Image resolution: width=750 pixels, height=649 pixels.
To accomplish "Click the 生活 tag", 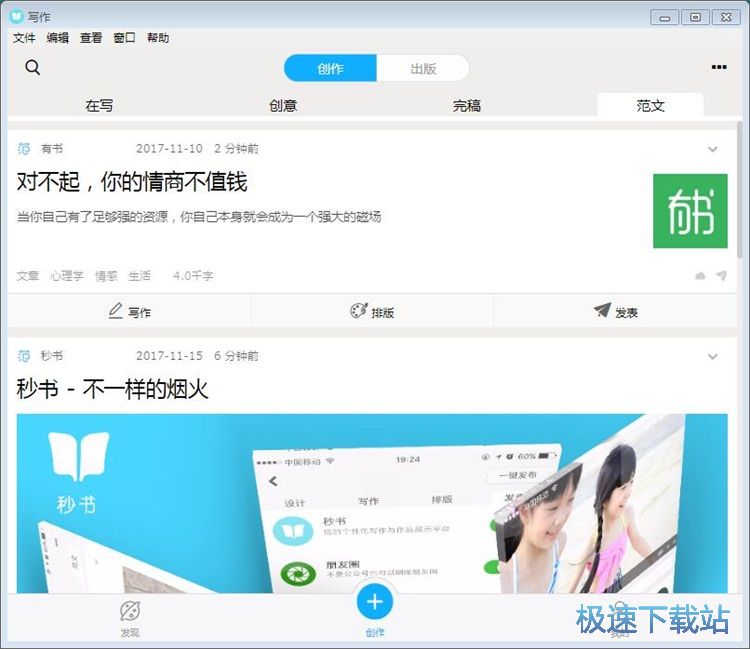I will pos(140,275).
